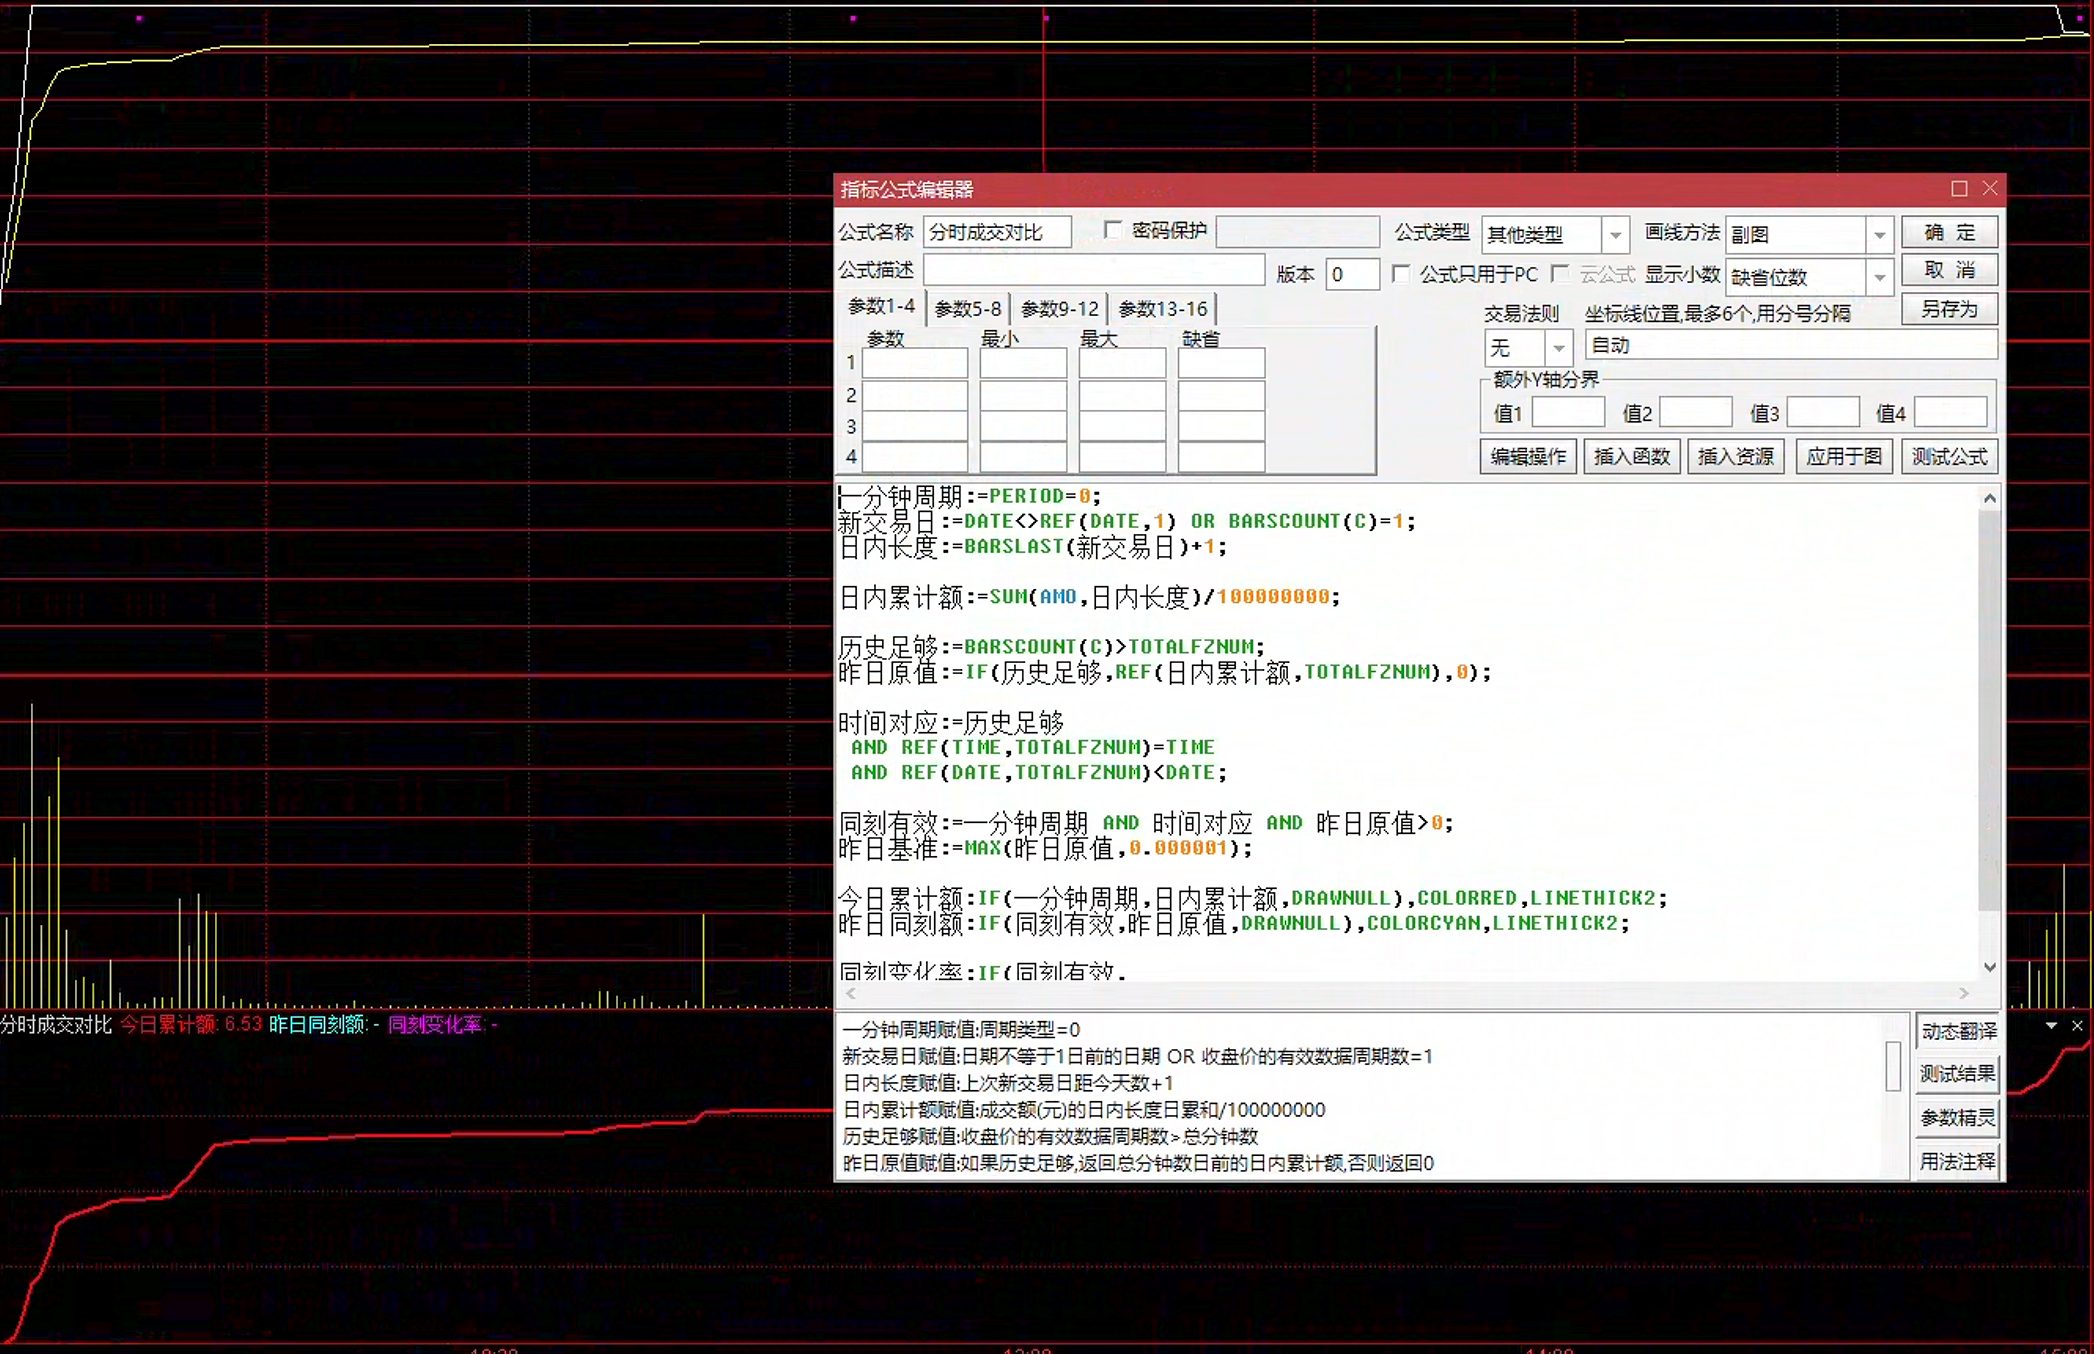
Task: Click the code line starting 今日累计额:IF
Action: tap(1253, 899)
